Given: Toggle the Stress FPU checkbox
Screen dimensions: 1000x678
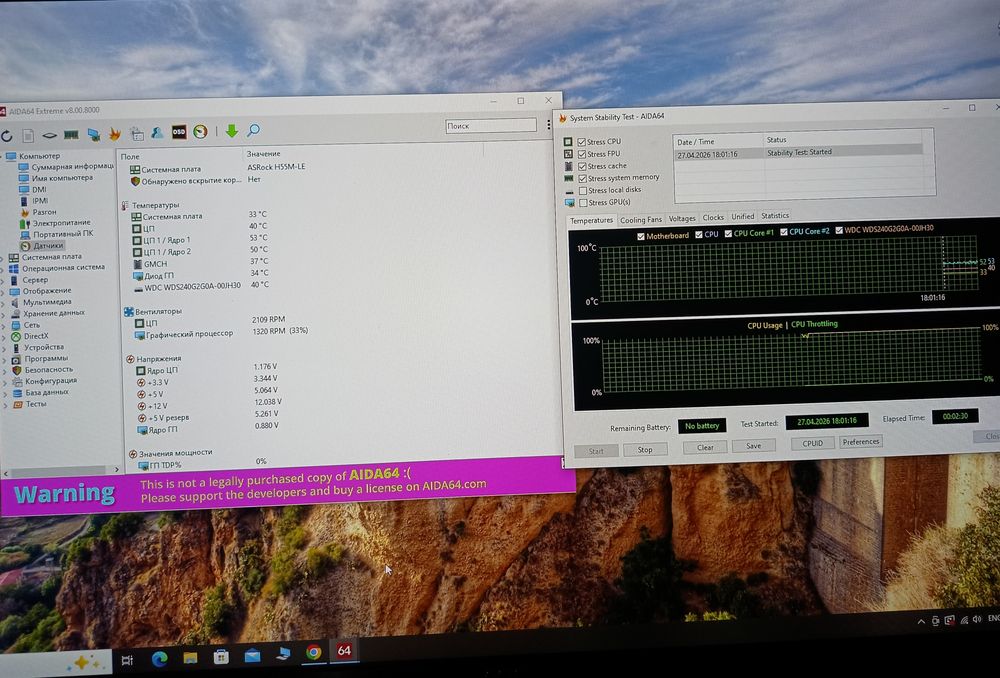Looking at the screenshot, I should (582, 154).
